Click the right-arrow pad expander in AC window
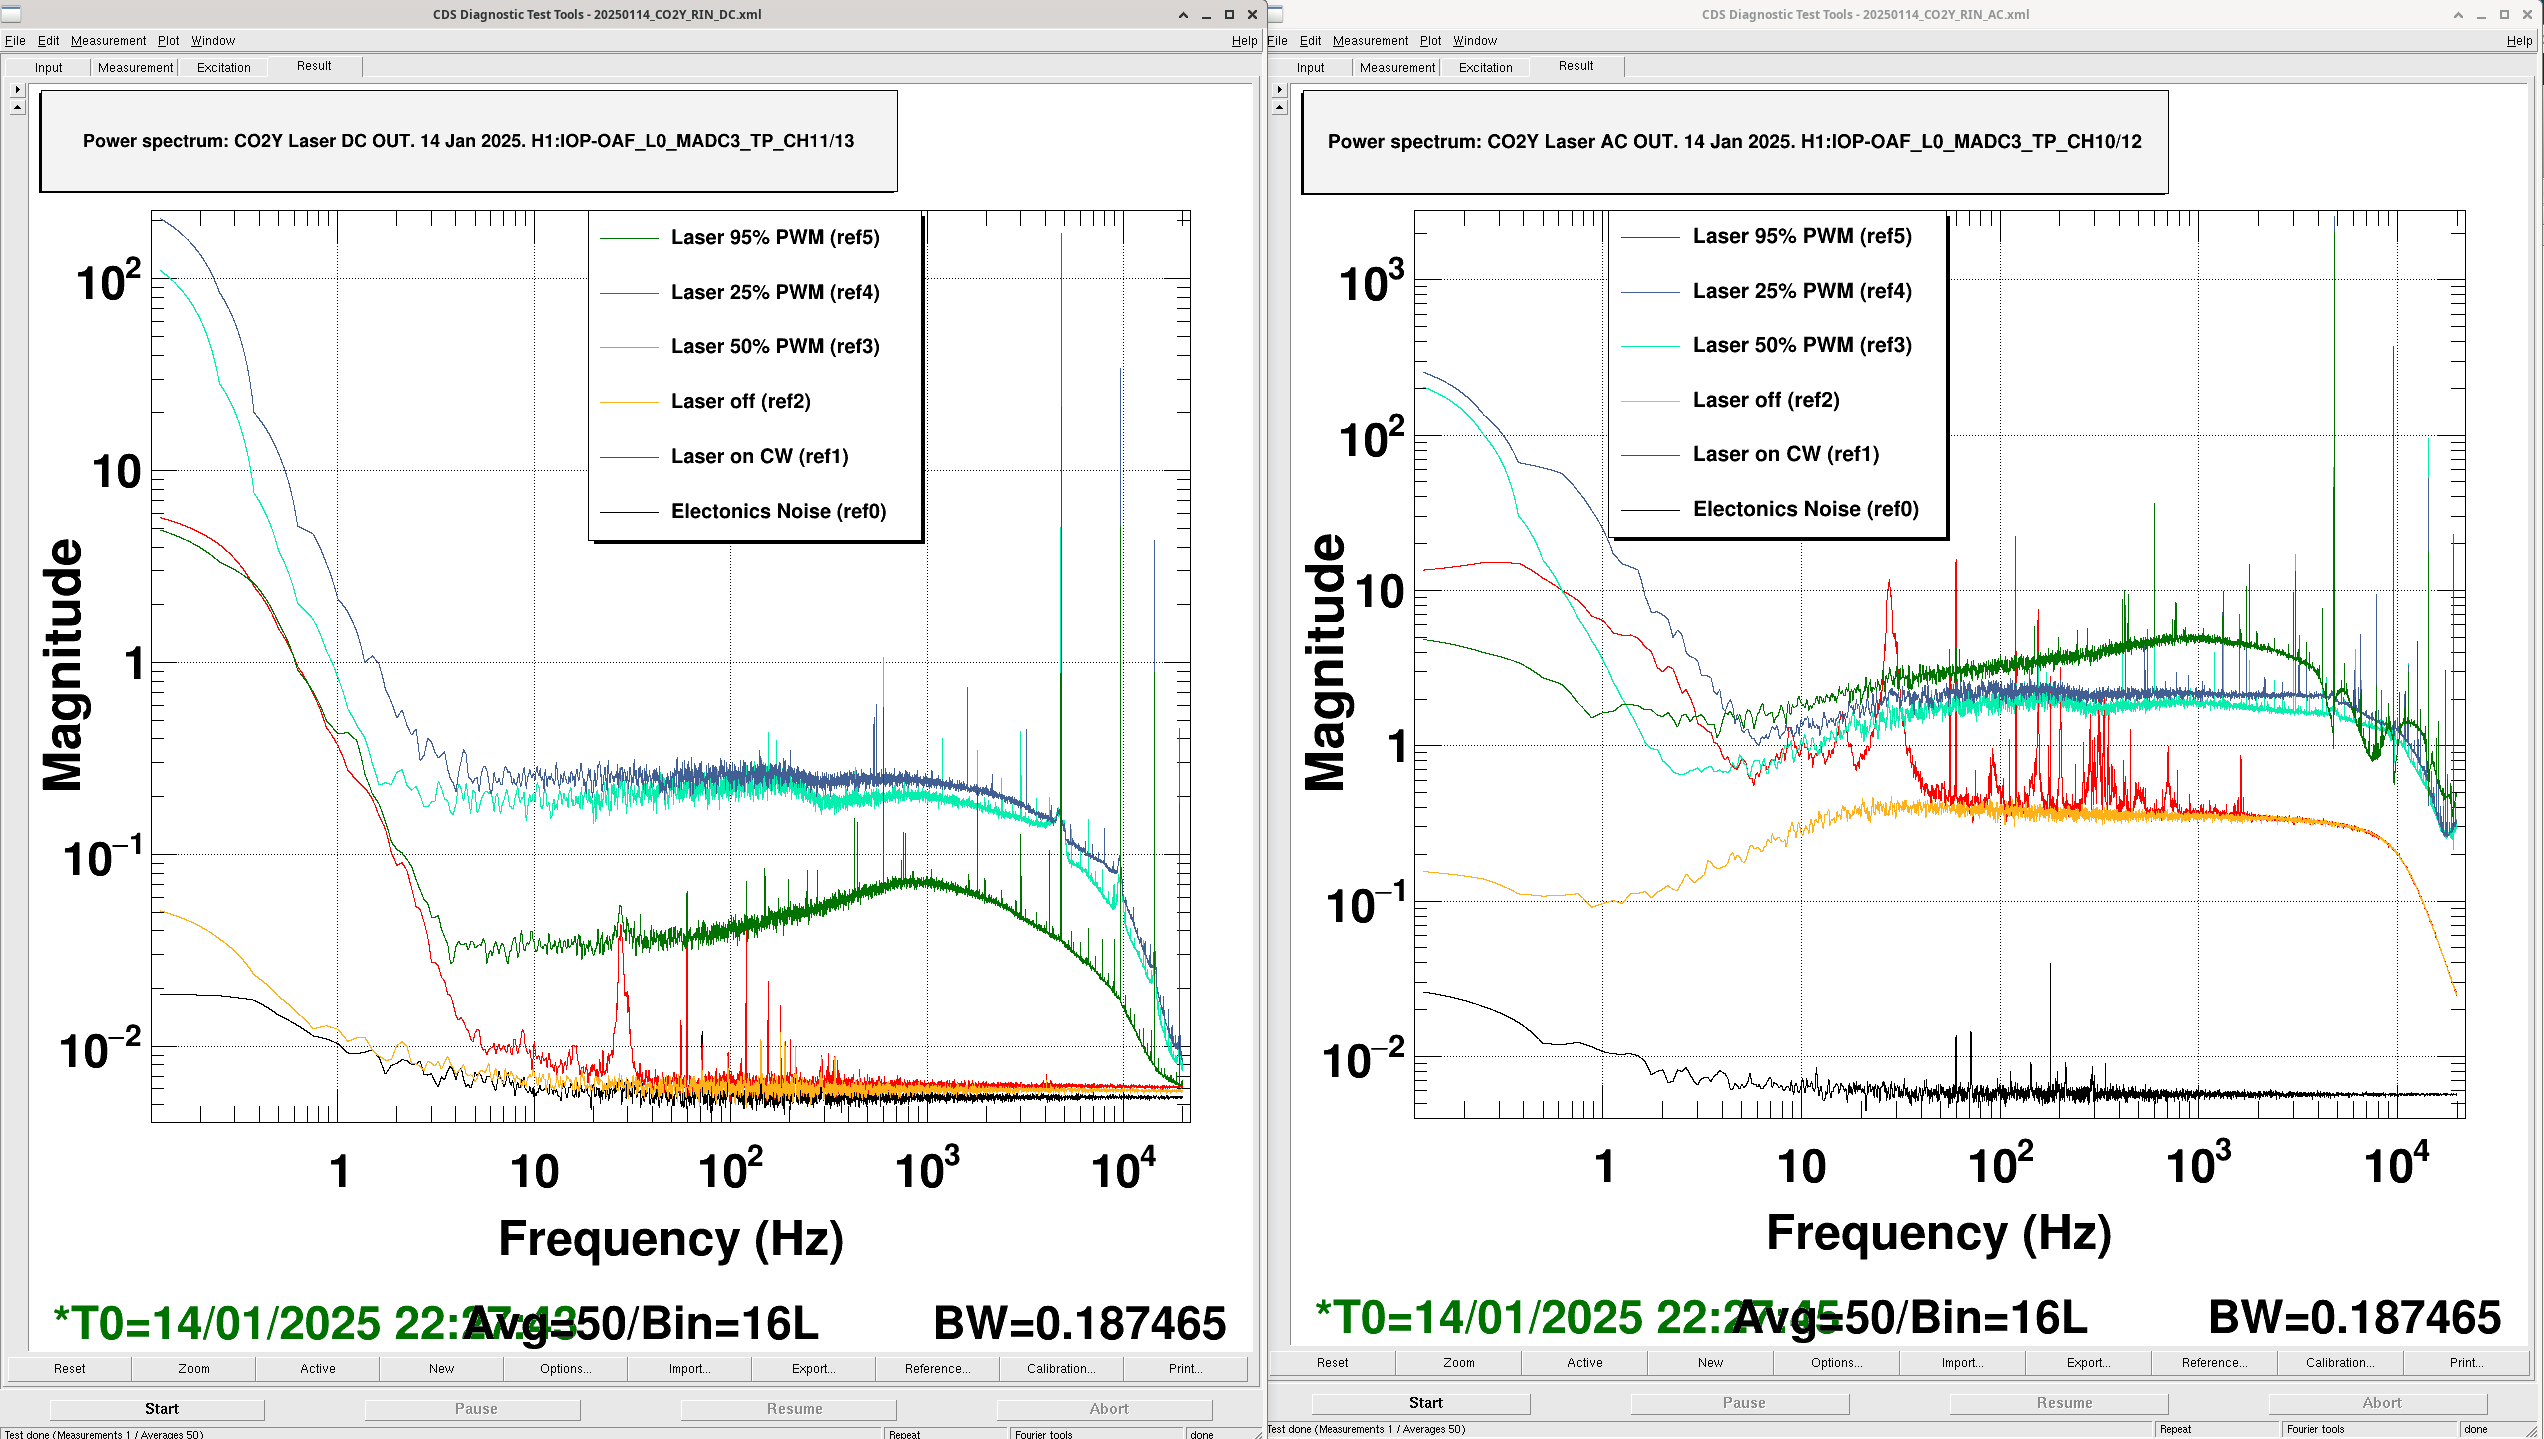Viewport: 2544px width, 1439px height. [1279, 90]
